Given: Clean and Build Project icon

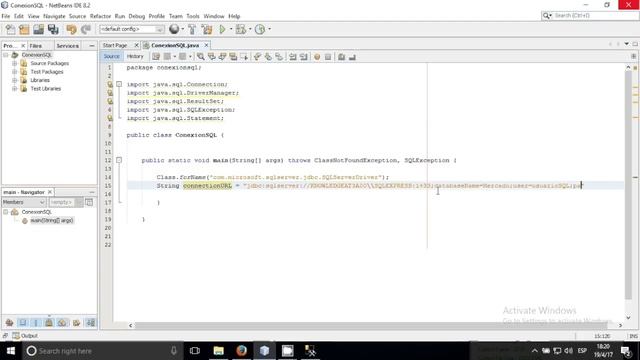Looking at the screenshot, I should click(207, 29).
